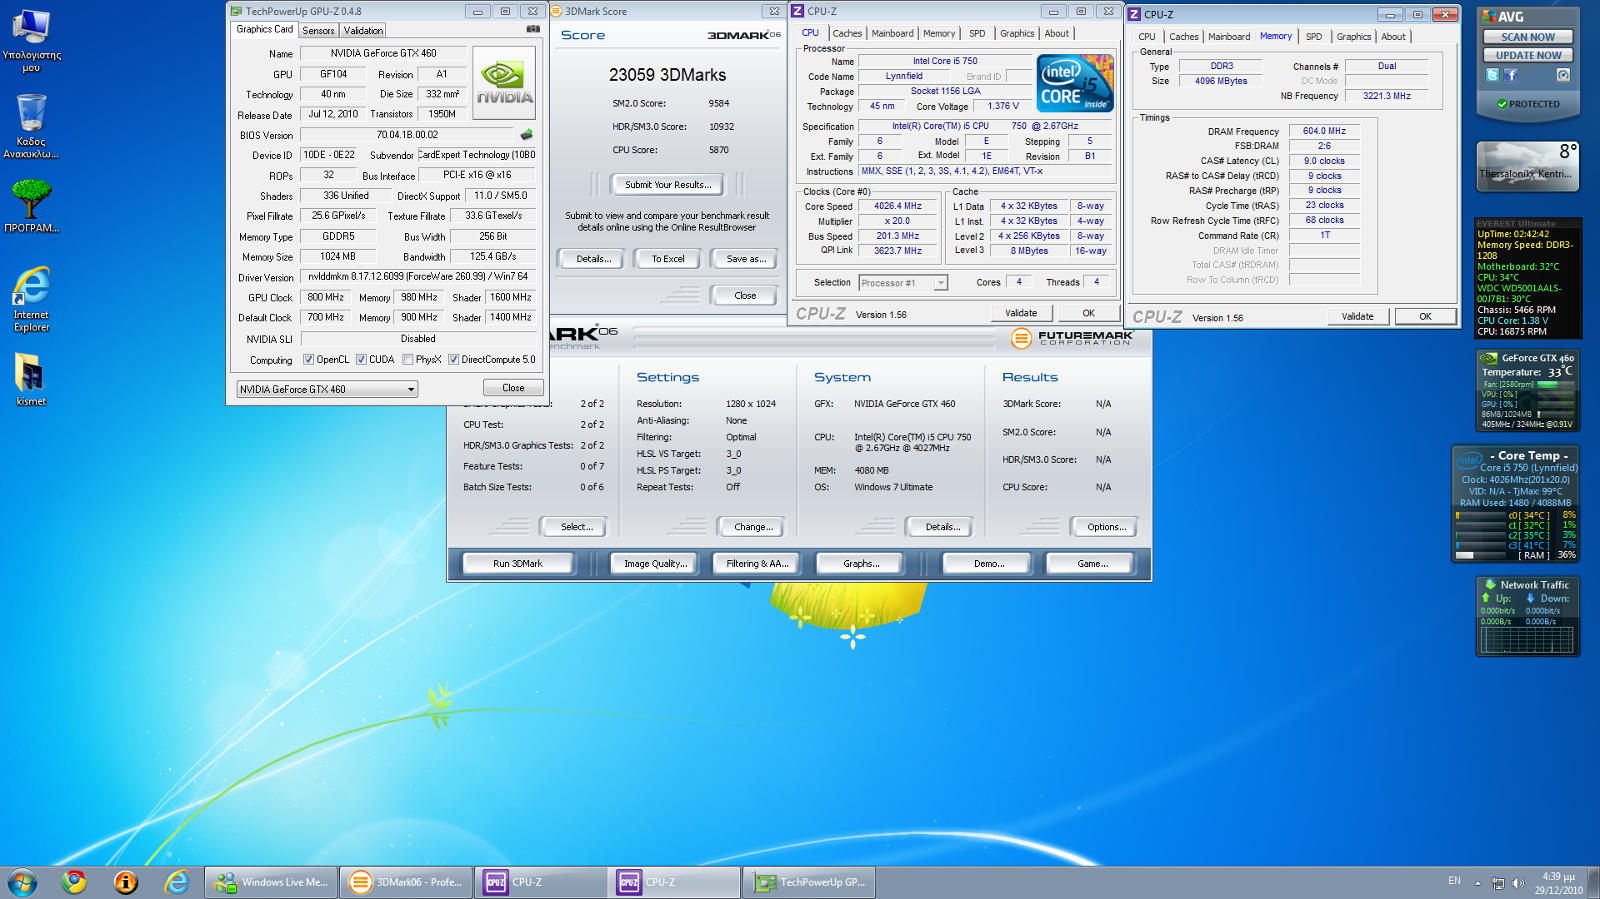Click the AVG Facebook icon
The image size is (1600, 899).
click(x=1510, y=75)
